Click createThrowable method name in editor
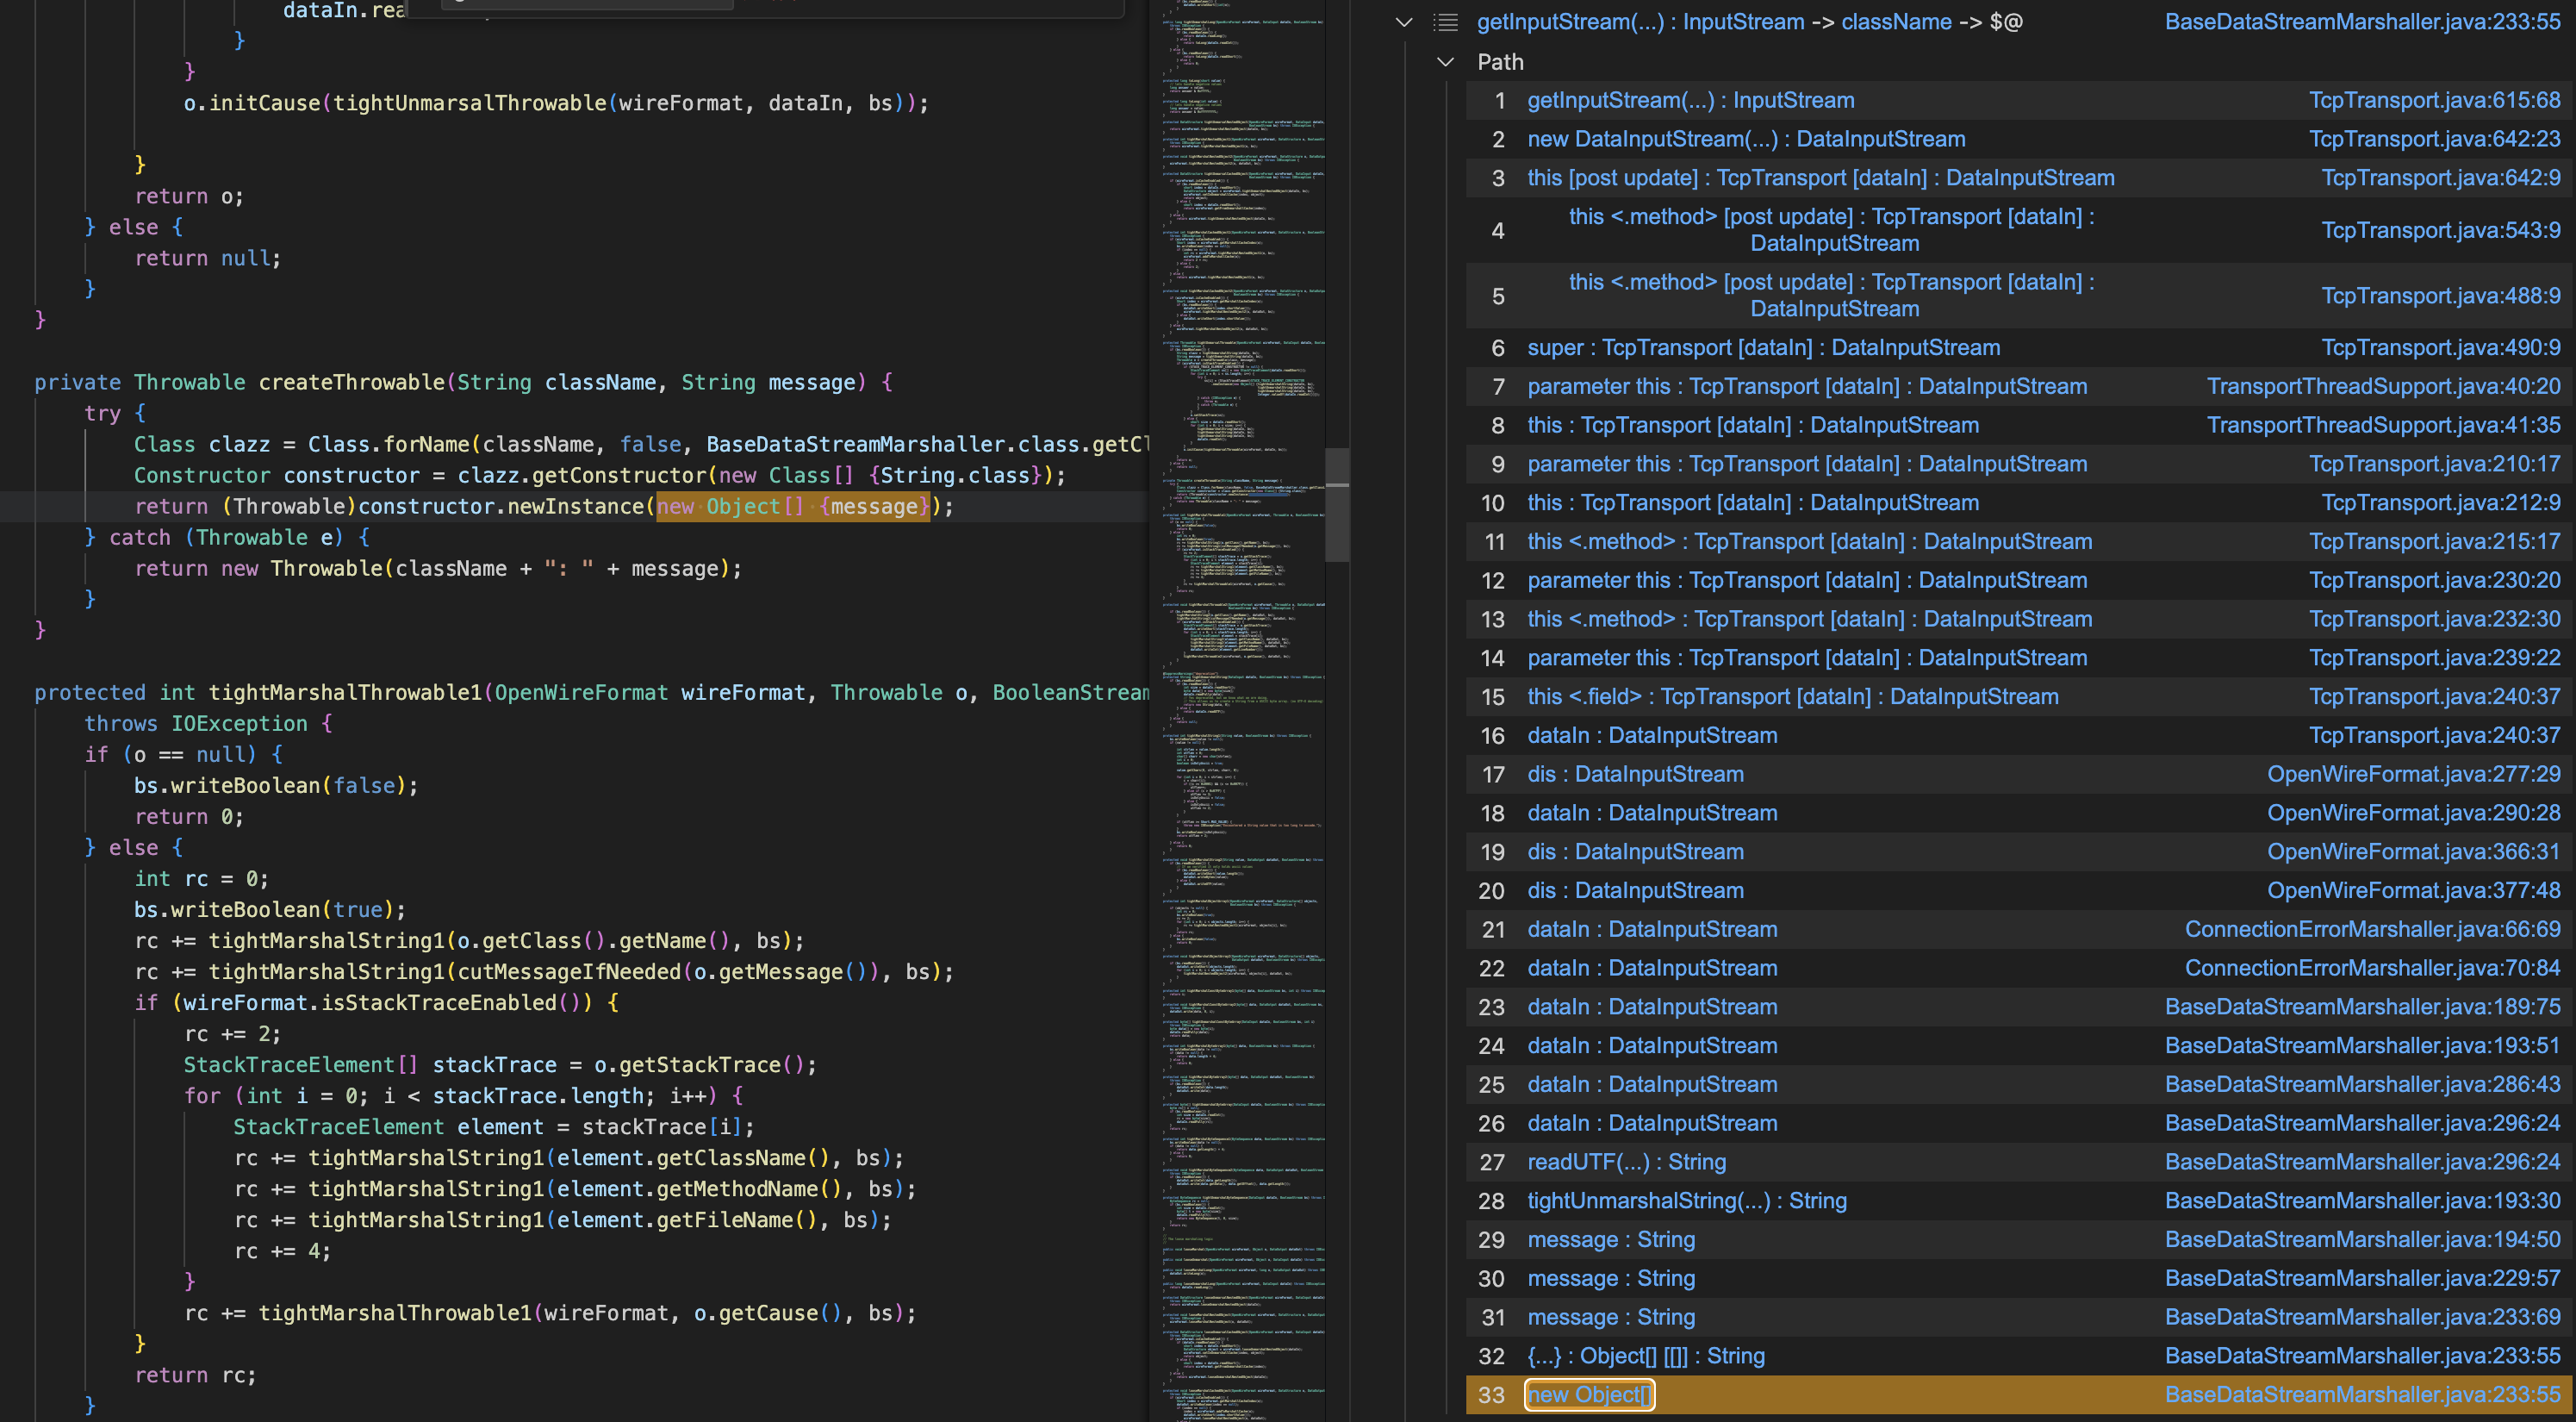Screen dimensions: 2576x1422 pyautogui.click(x=352, y=382)
